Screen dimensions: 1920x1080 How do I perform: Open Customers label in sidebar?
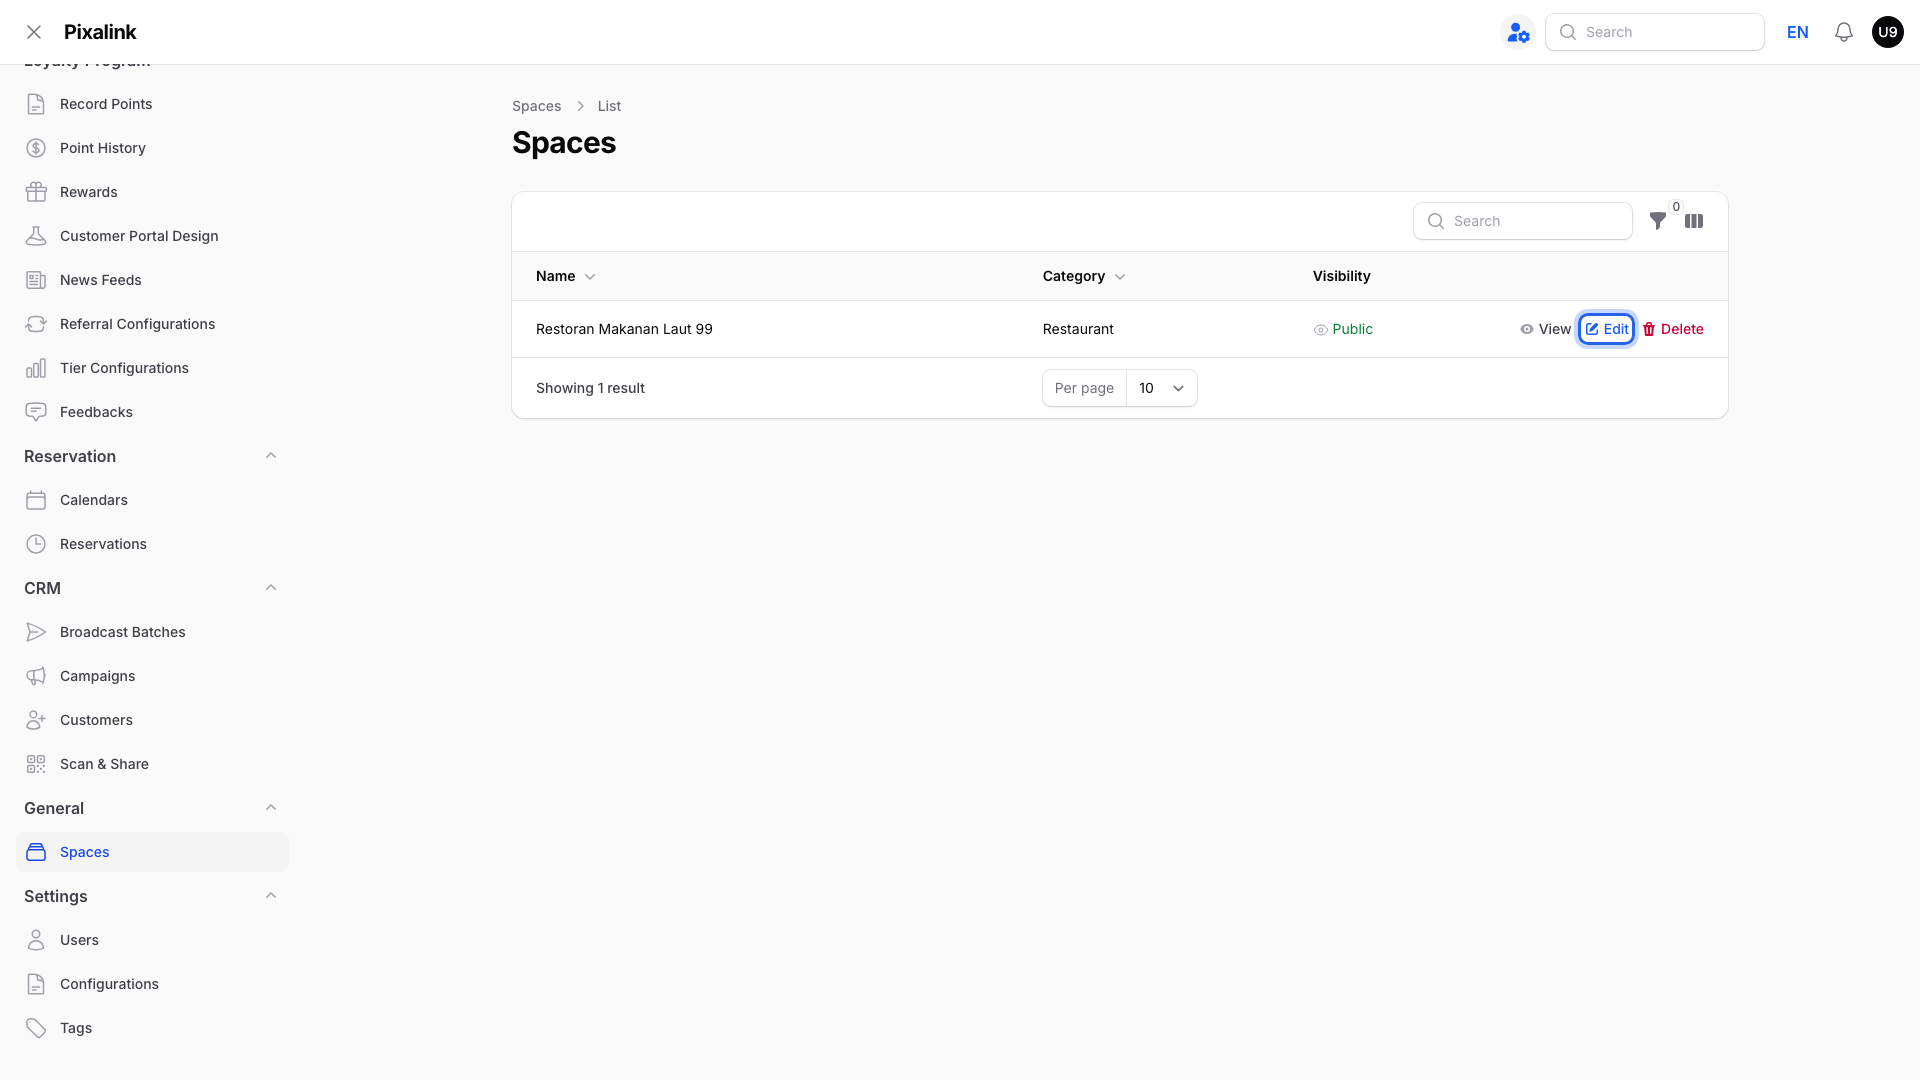[x=96, y=720]
